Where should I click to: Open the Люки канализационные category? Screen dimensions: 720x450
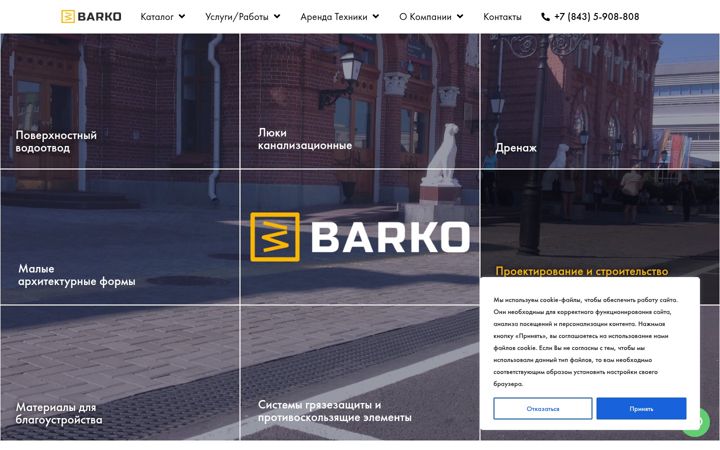click(304, 139)
